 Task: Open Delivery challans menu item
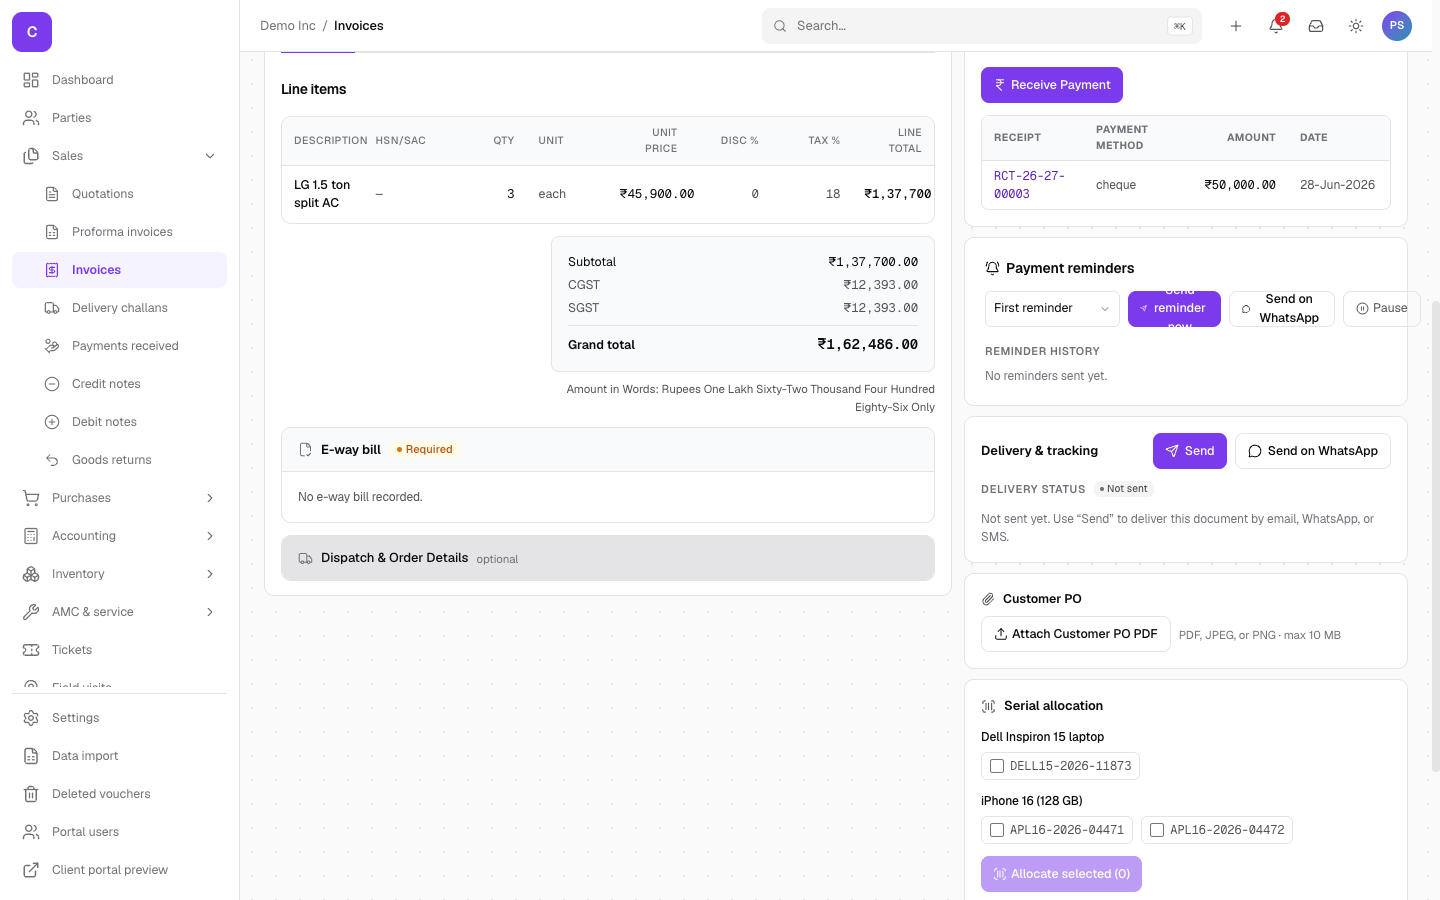119,308
